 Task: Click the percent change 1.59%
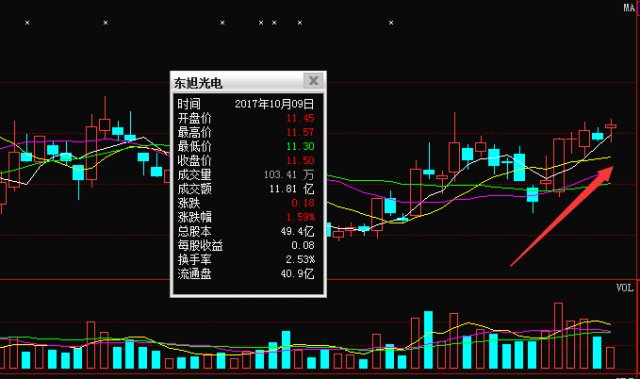[300, 217]
